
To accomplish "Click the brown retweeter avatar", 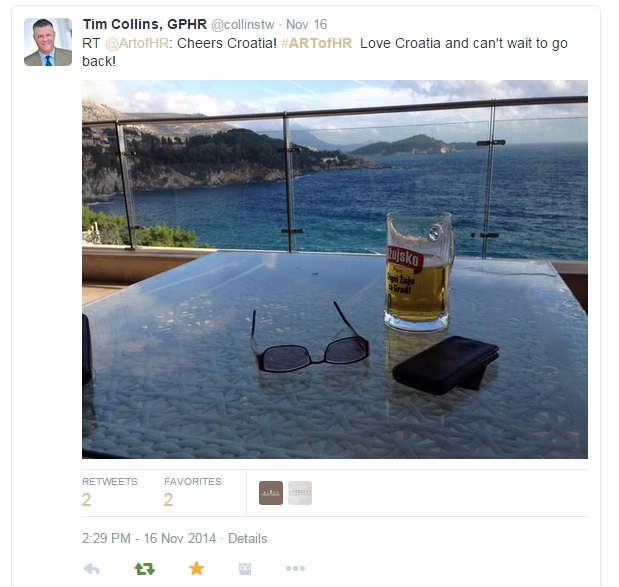I will [x=271, y=493].
